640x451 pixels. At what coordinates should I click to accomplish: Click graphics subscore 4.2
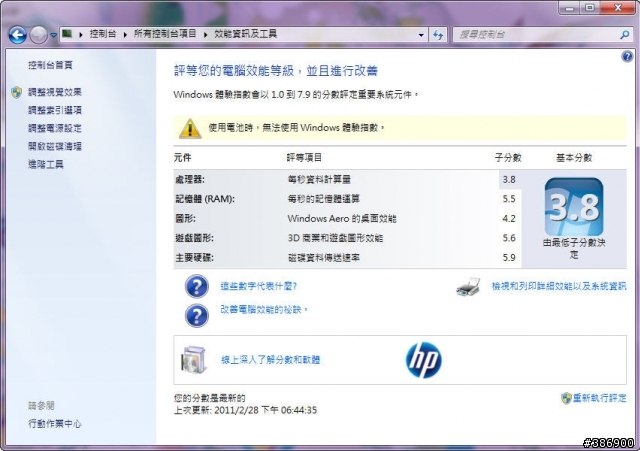[509, 218]
